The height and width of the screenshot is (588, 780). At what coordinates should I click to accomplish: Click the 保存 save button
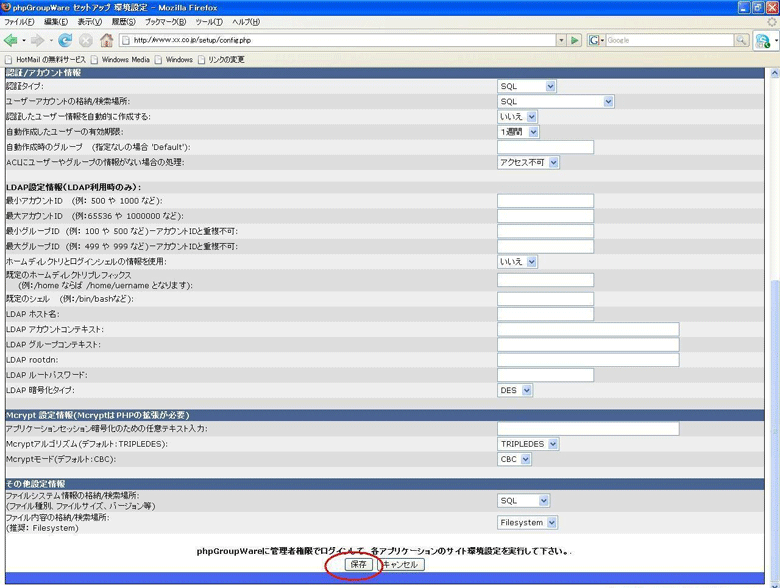coord(359,565)
